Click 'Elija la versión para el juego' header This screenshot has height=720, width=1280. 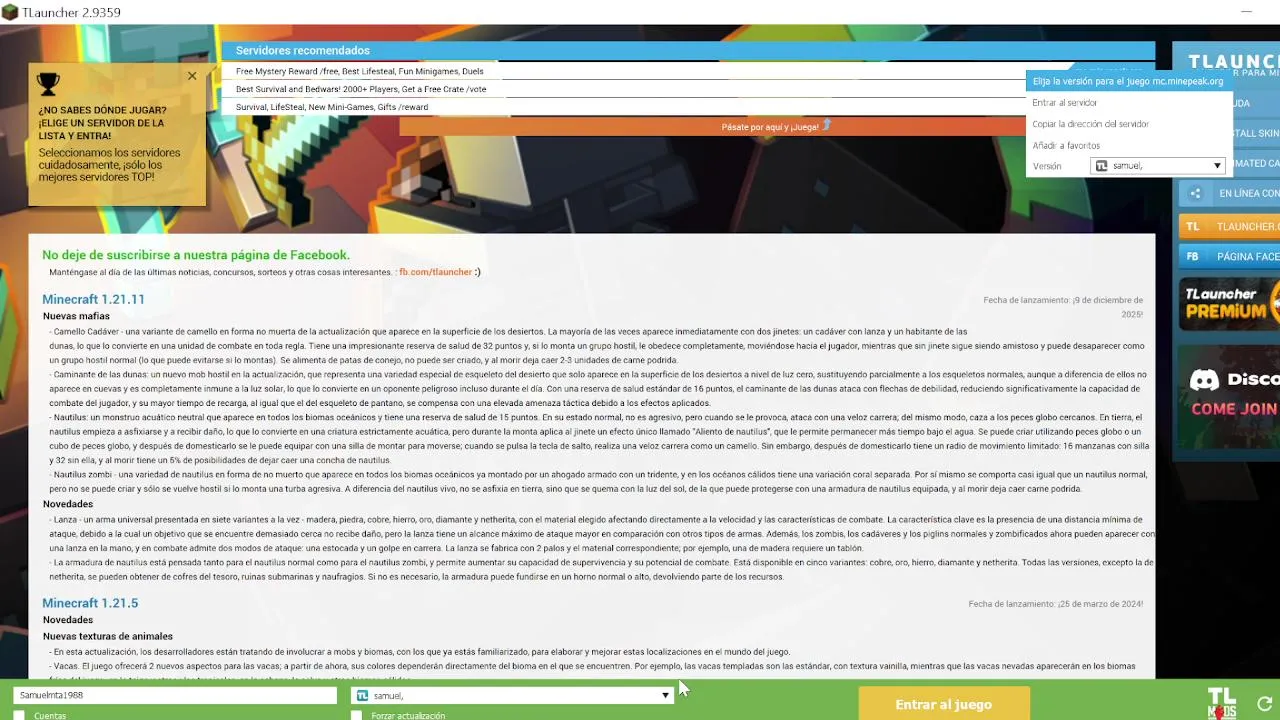1128,81
